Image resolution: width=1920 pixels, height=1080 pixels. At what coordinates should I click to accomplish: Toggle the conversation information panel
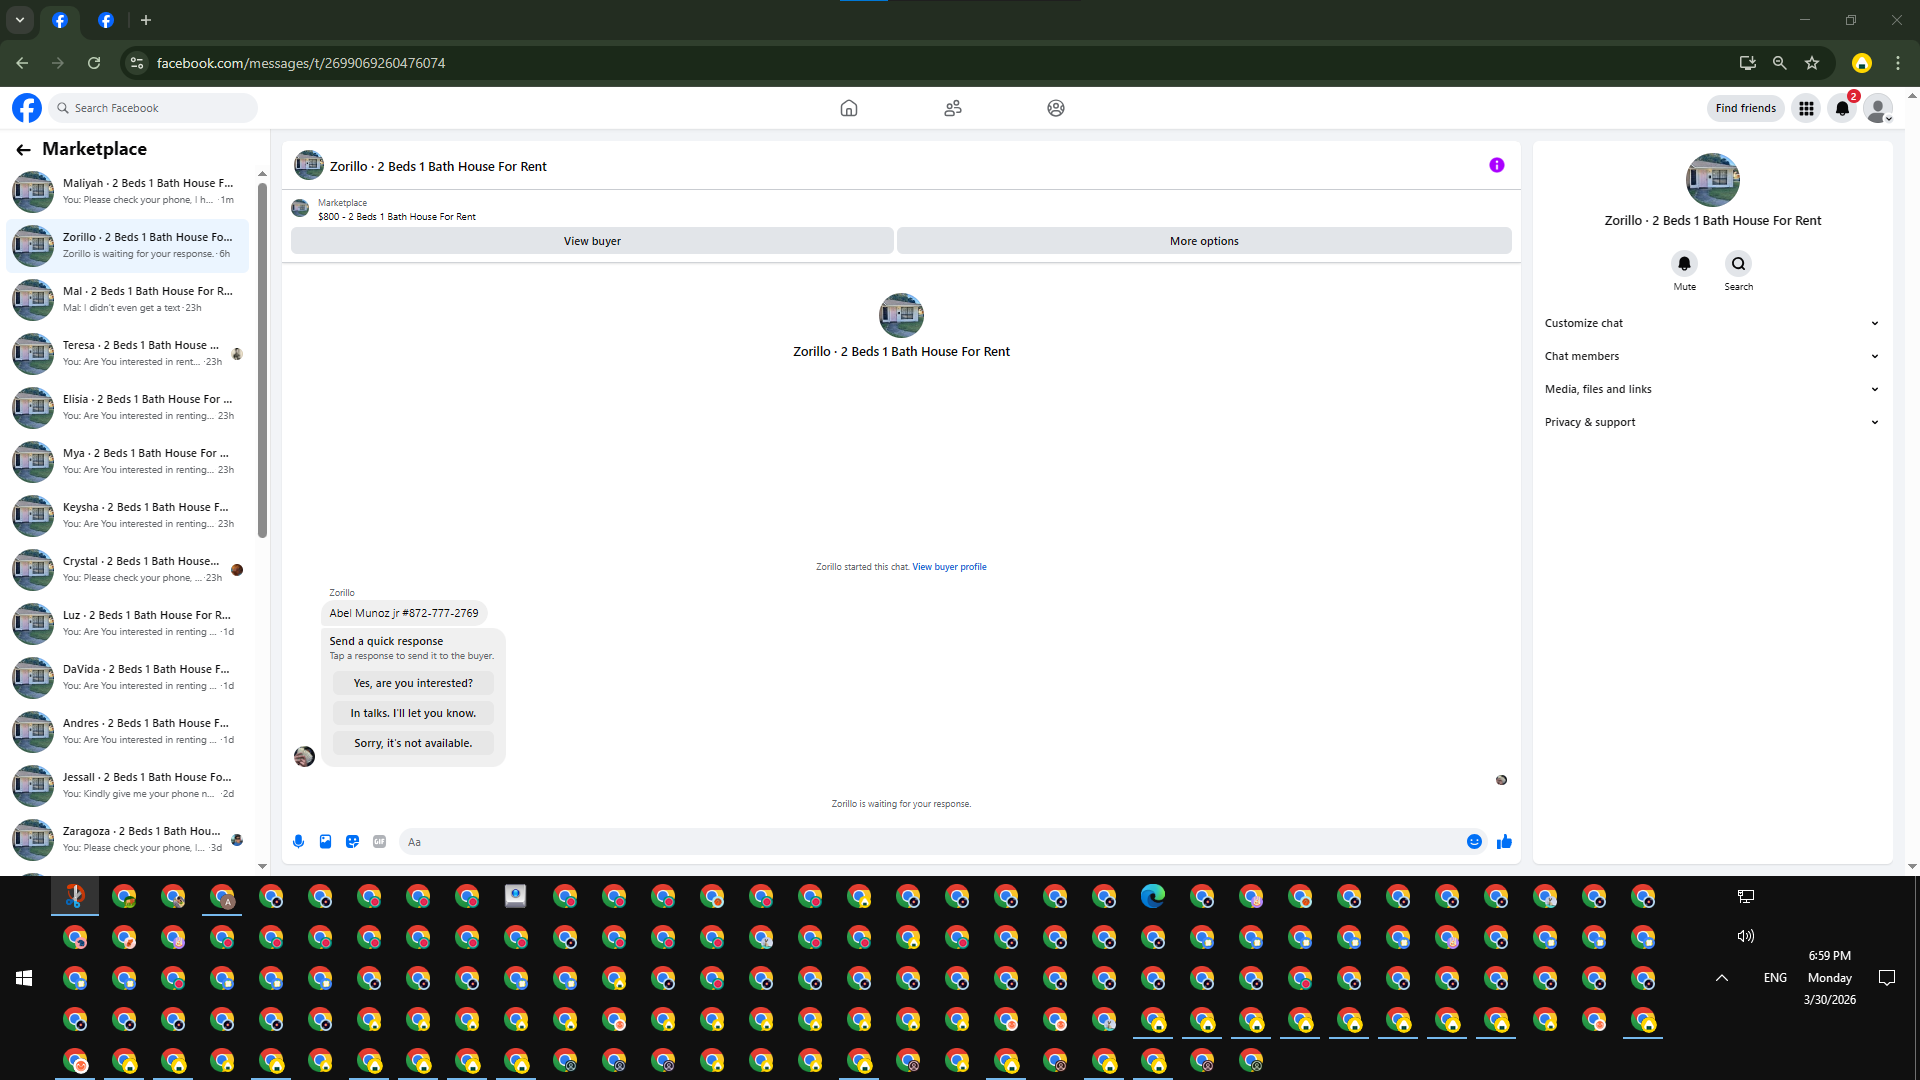click(1496, 165)
